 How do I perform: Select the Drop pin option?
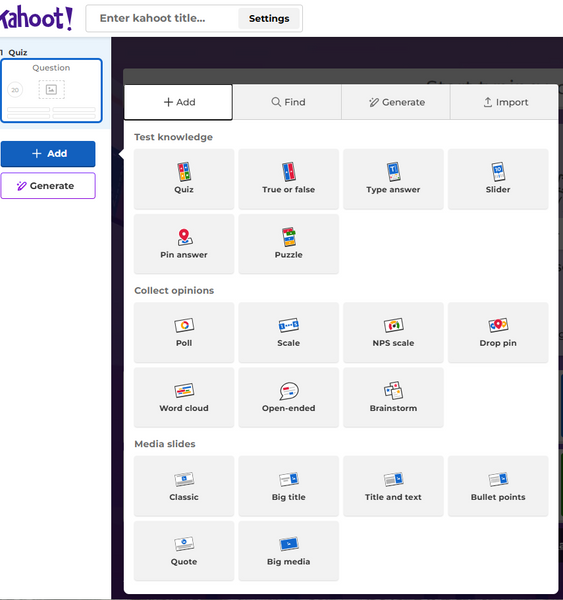coord(498,333)
